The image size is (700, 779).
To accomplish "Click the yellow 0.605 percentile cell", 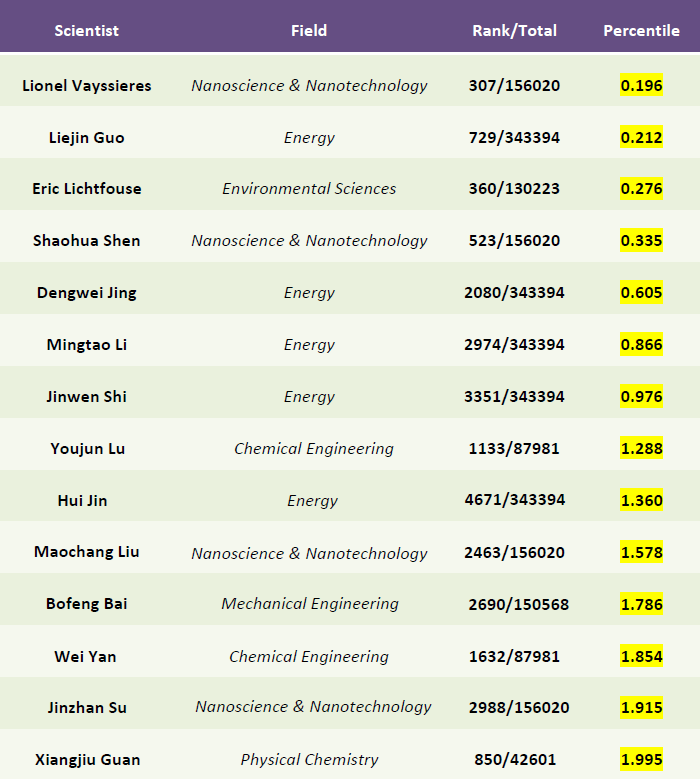I will pyautogui.click(x=641, y=293).
